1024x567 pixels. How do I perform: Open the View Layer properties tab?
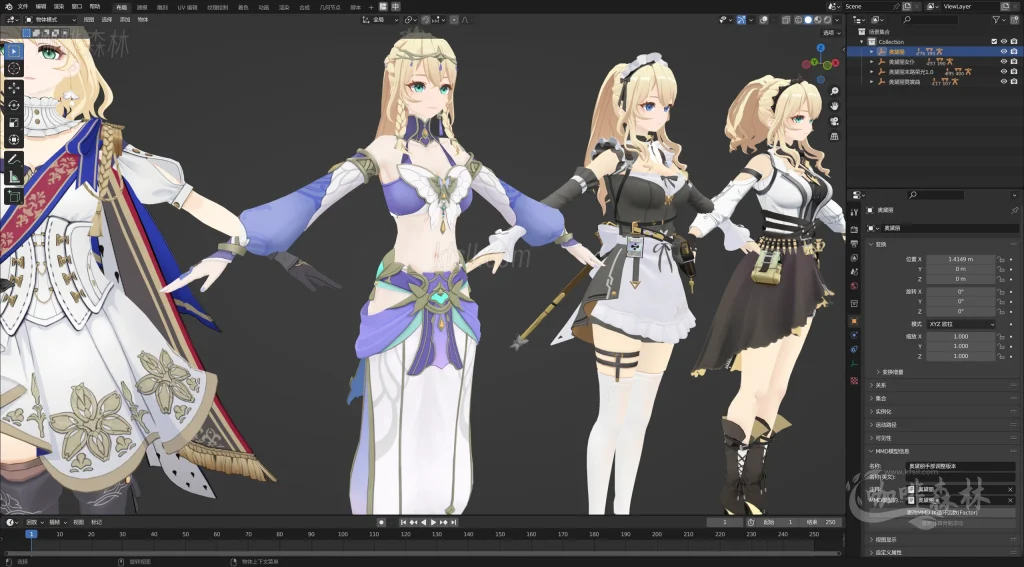pos(854,257)
